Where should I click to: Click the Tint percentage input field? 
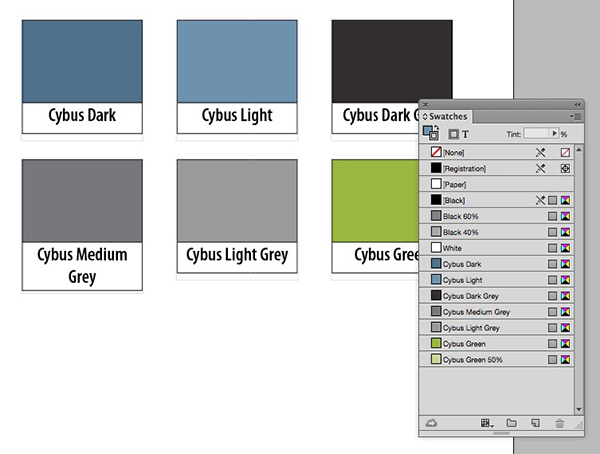pyautogui.click(x=537, y=134)
